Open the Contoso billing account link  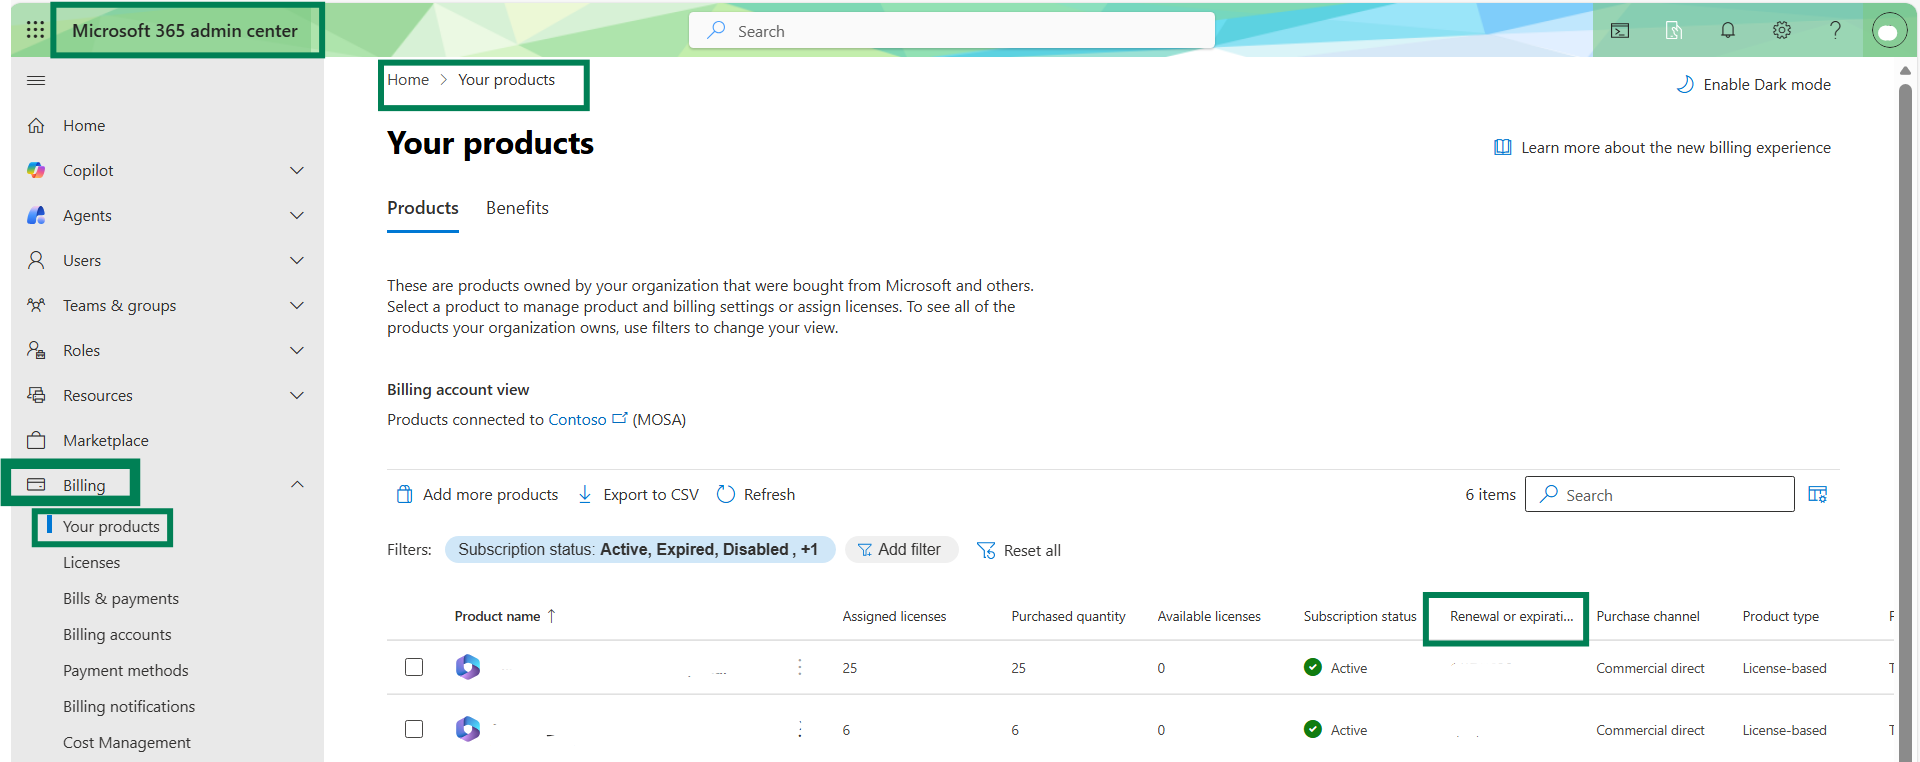(577, 419)
